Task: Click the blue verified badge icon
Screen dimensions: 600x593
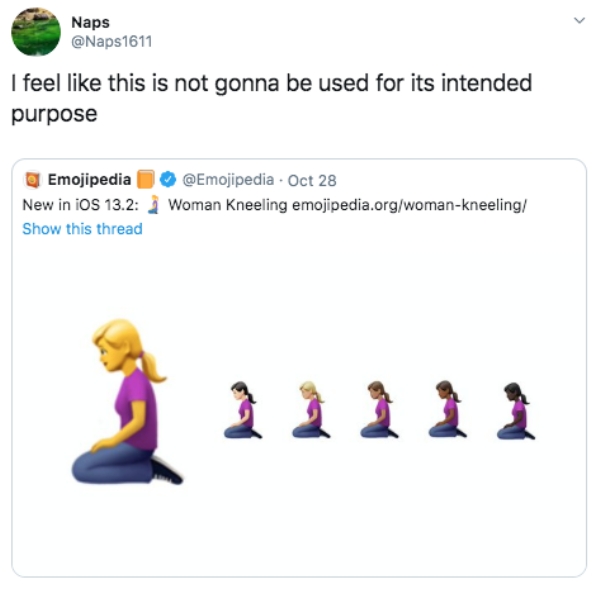Action: click(x=168, y=179)
